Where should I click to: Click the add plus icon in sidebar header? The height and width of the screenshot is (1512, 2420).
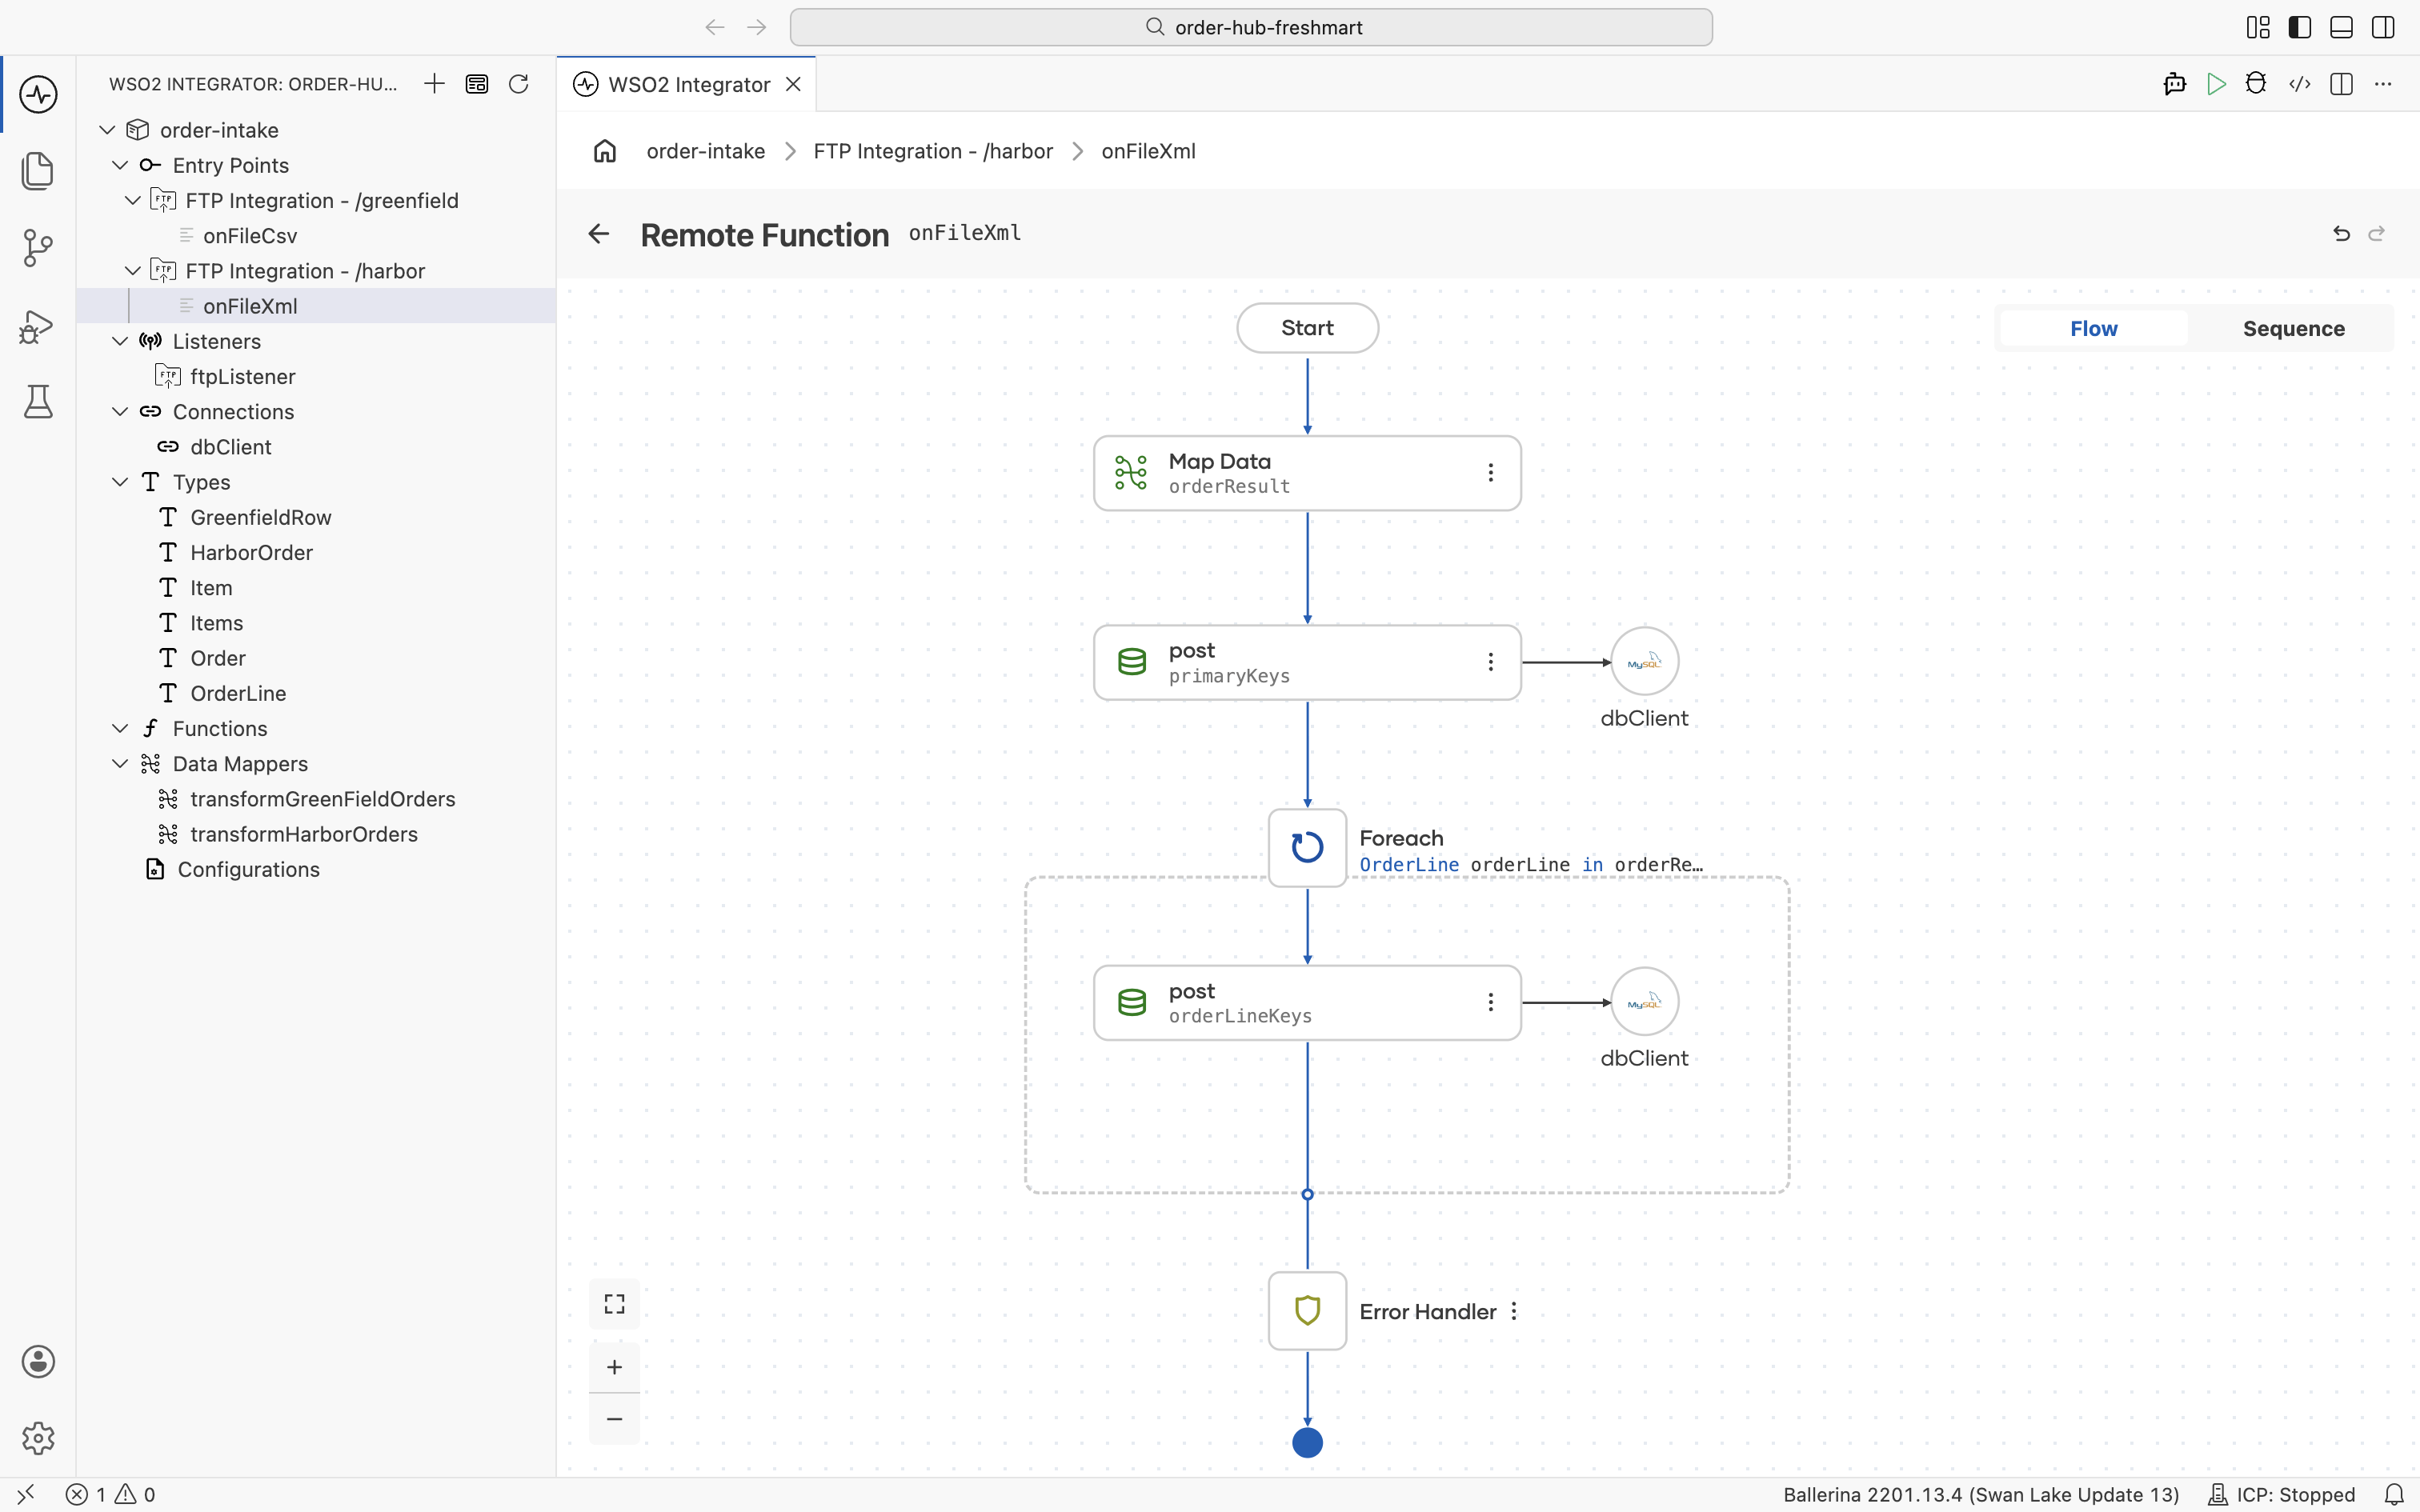click(434, 84)
